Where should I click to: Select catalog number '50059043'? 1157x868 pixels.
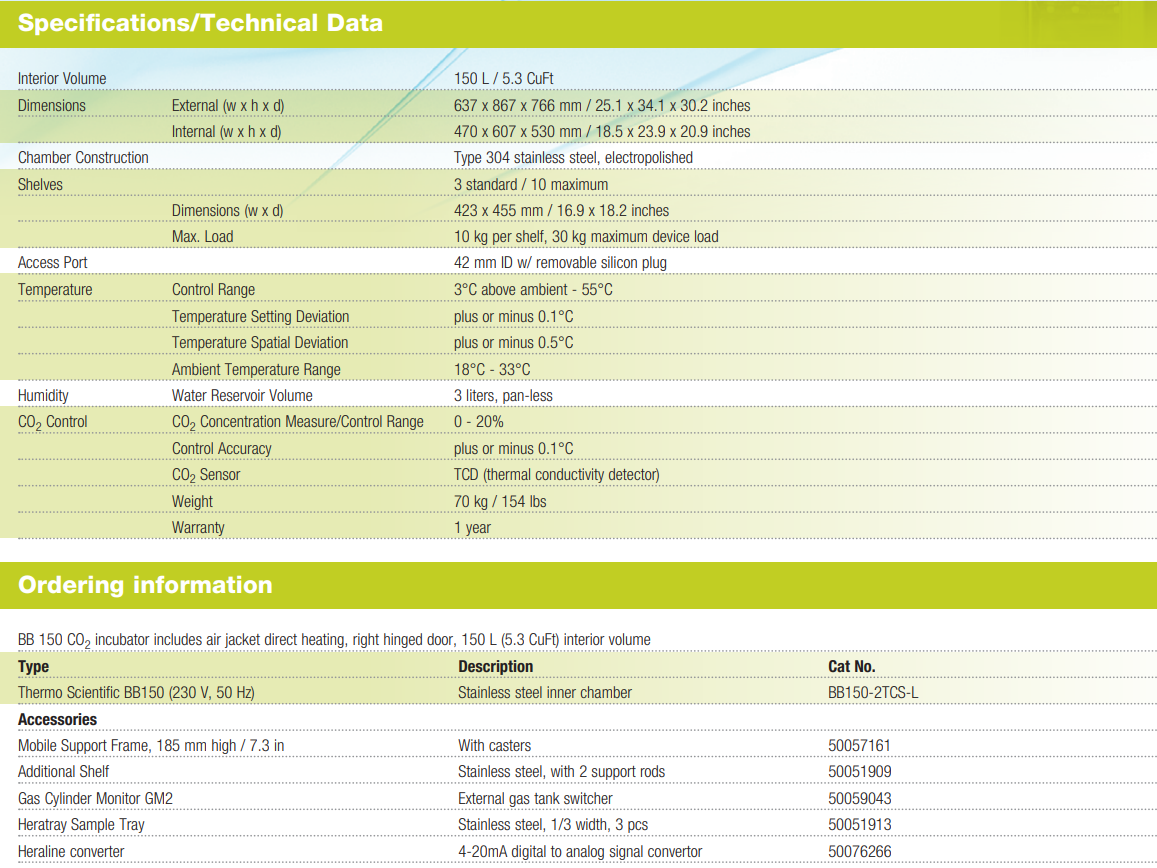tap(860, 799)
